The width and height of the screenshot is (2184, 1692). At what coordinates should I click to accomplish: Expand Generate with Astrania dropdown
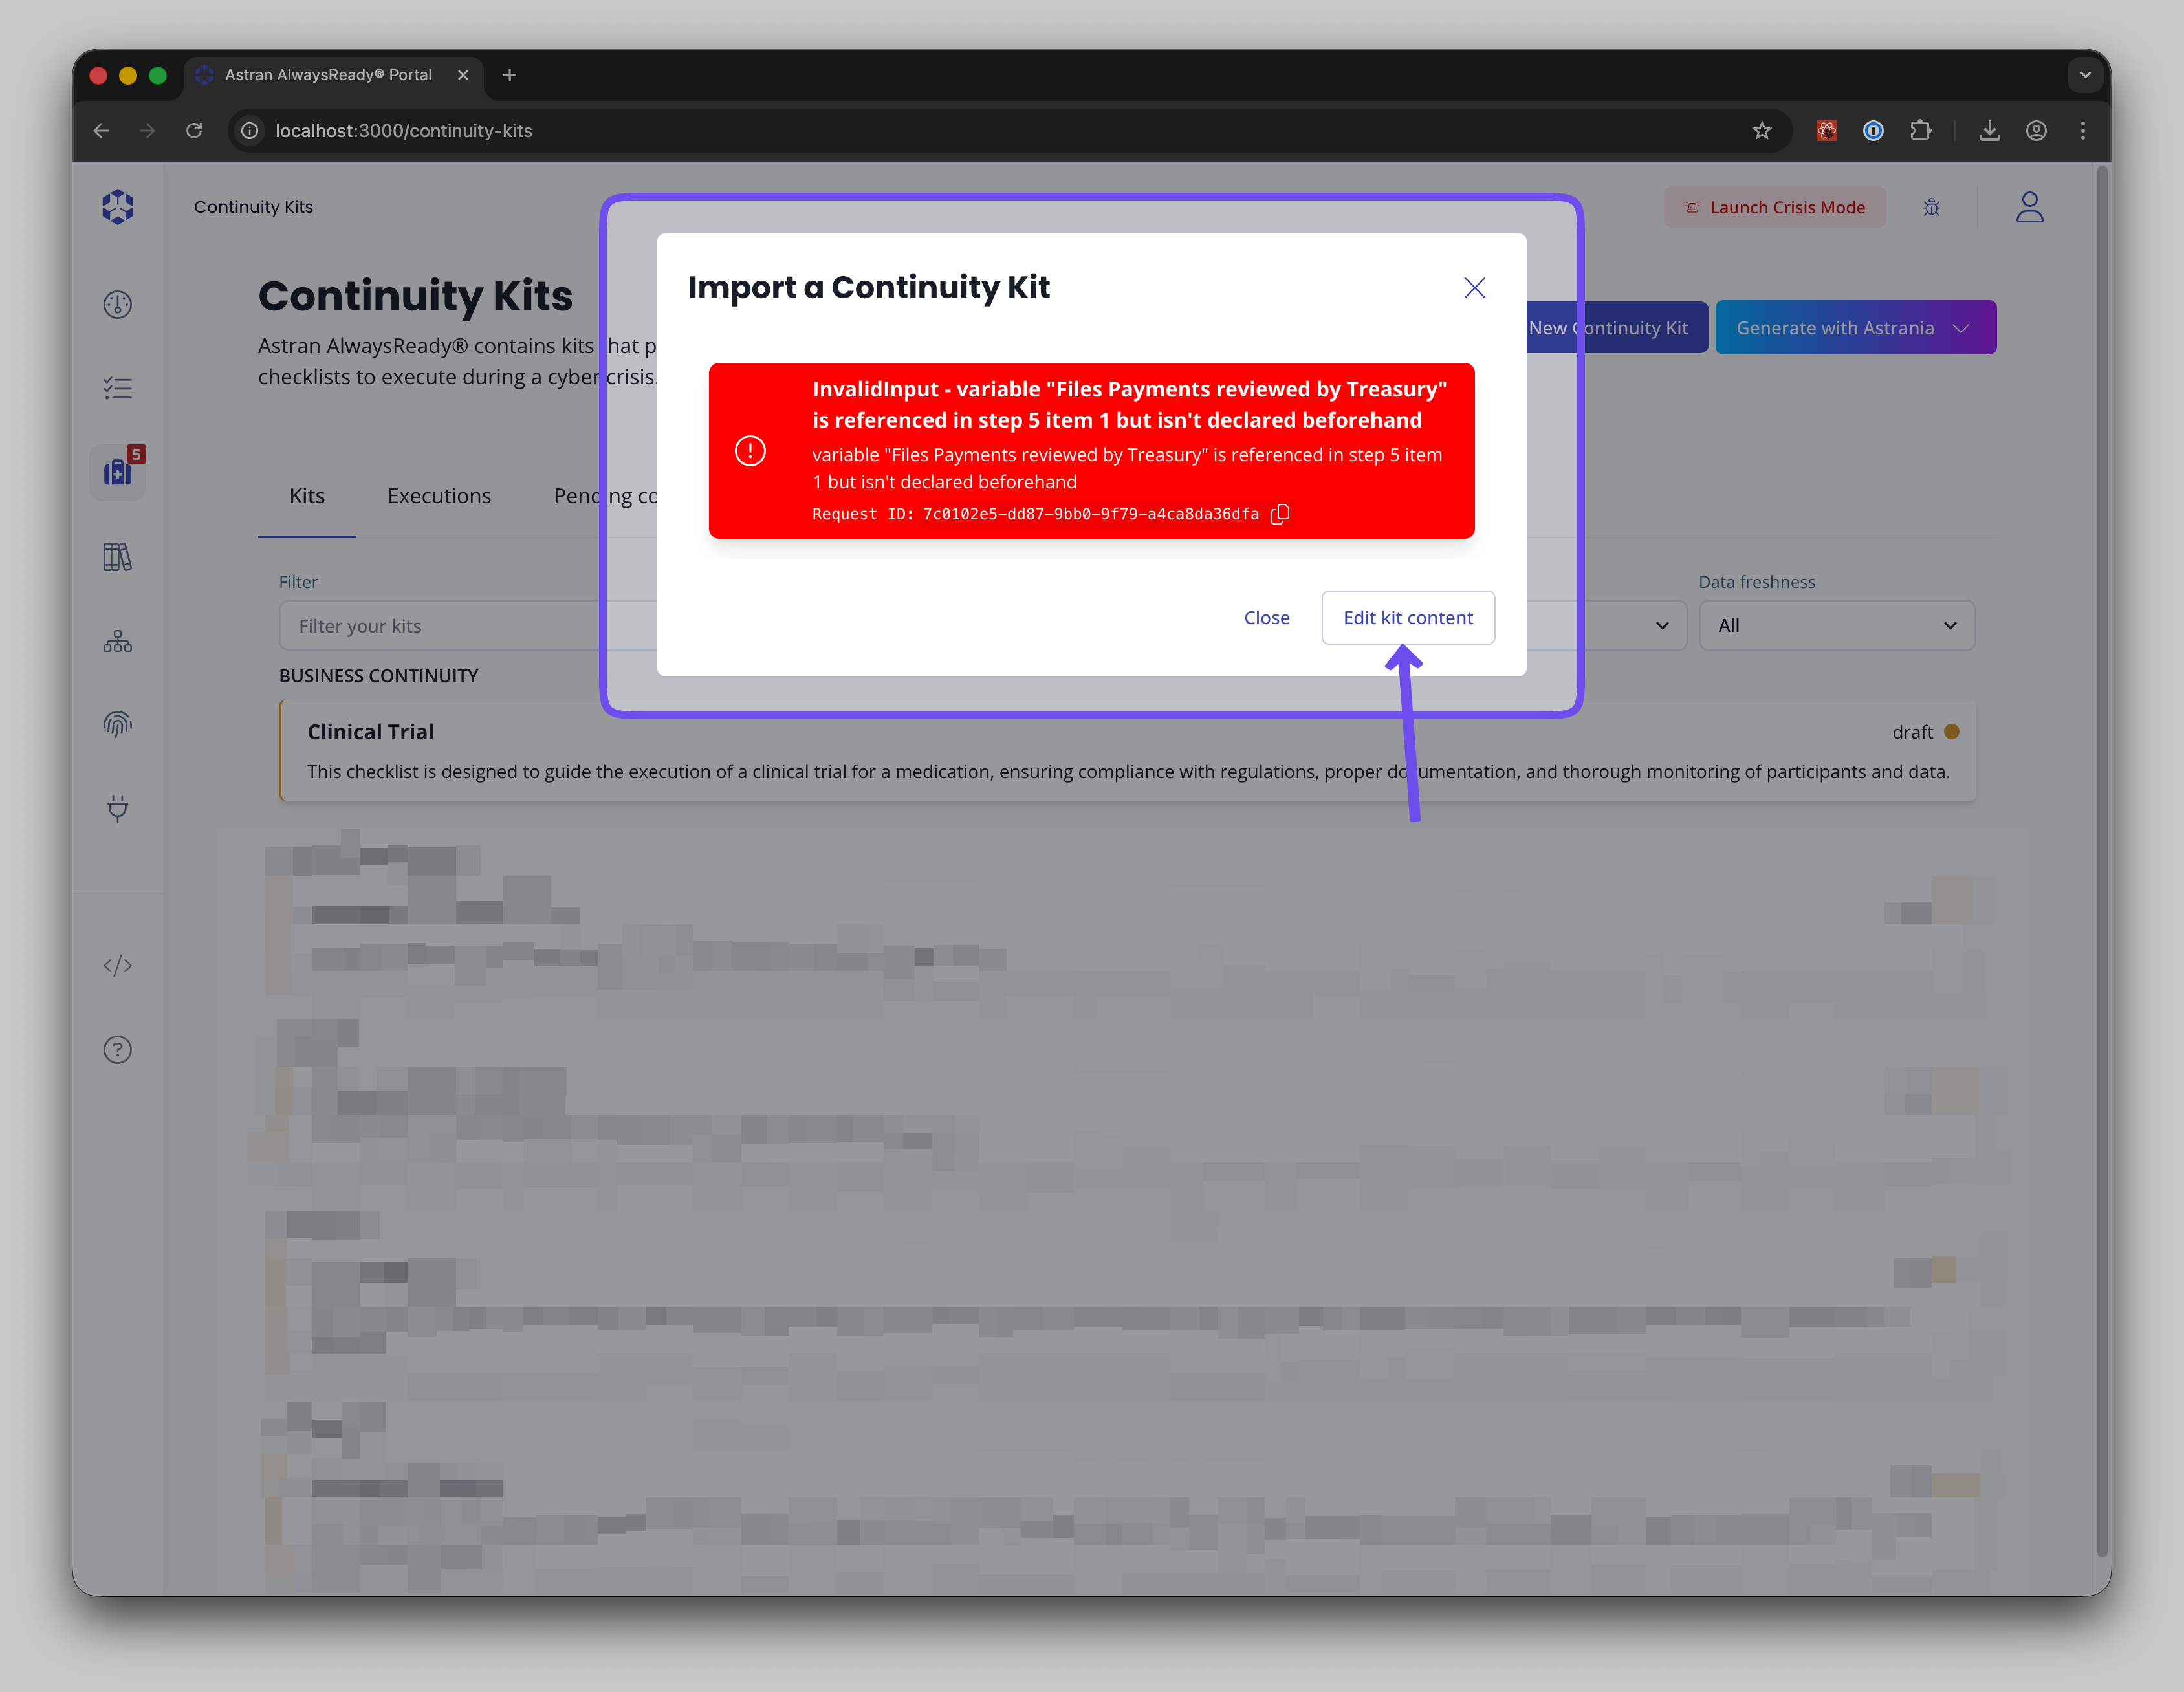(x=1855, y=328)
